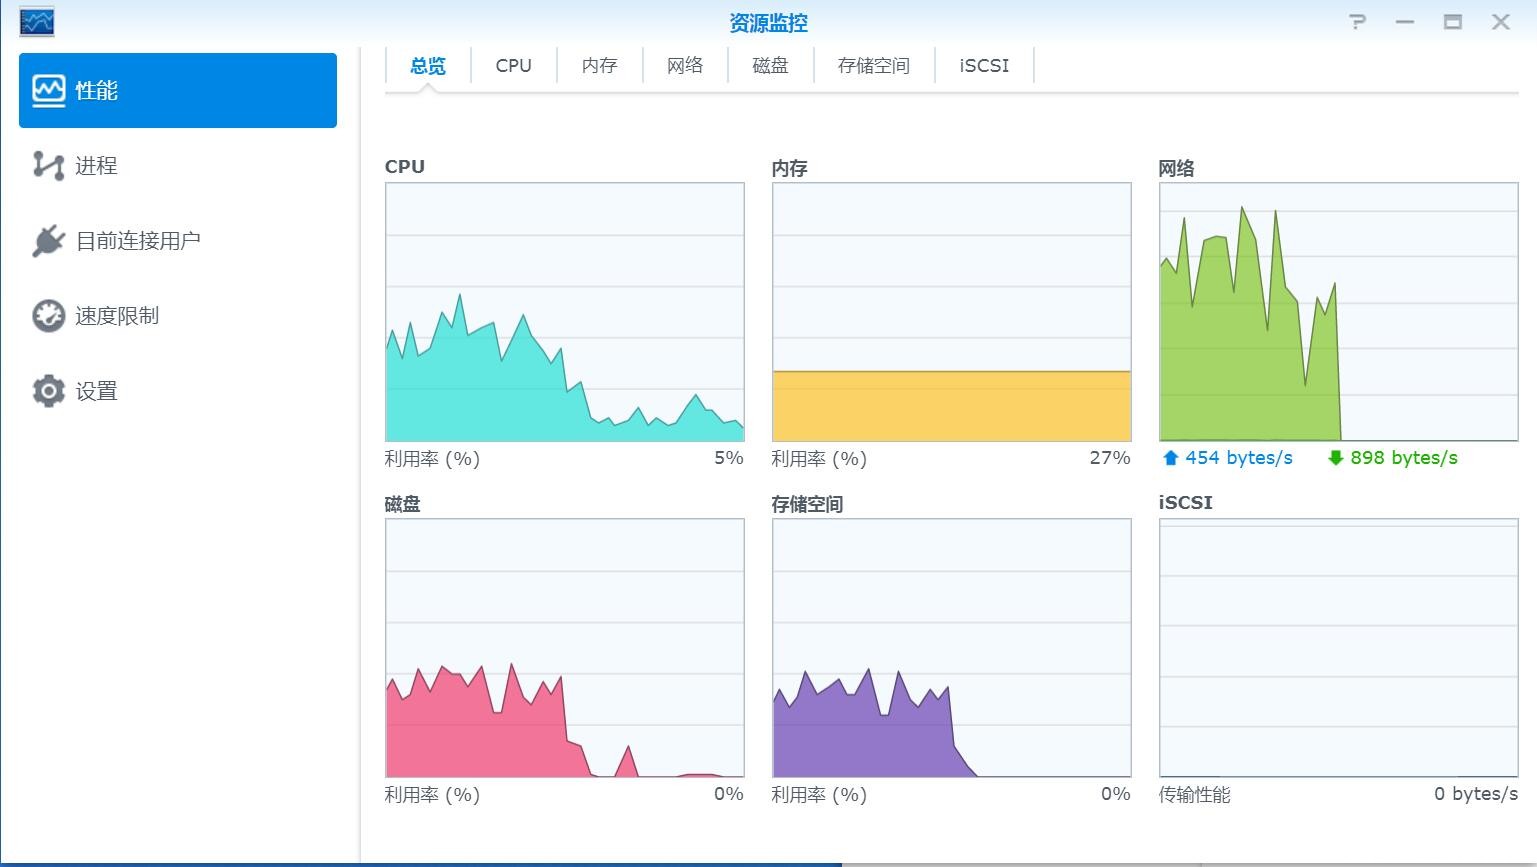Click the 5% CPU usage value
1537x867 pixels.
(729, 458)
